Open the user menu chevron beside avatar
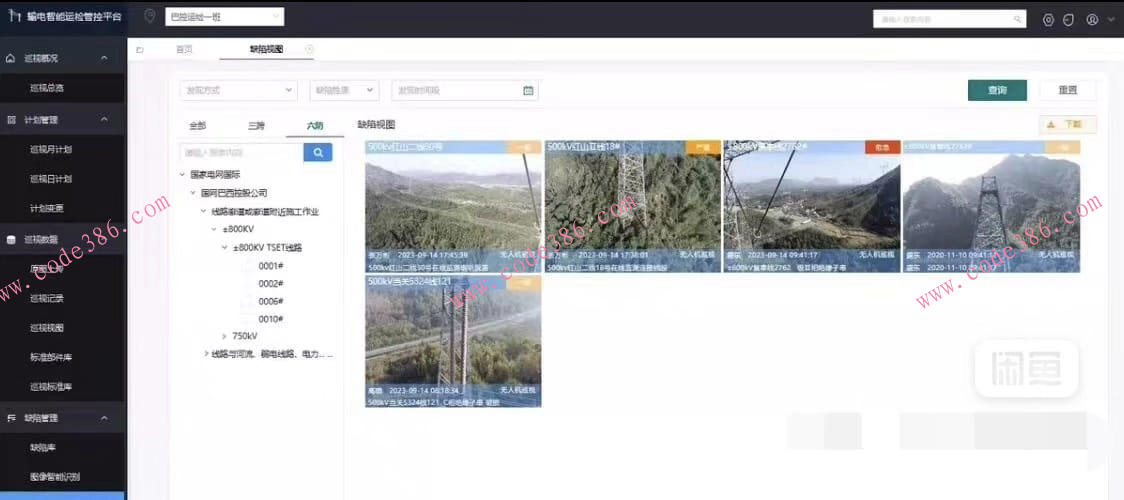The width and height of the screenshot is (1124, 500). tap(1110, 20)
